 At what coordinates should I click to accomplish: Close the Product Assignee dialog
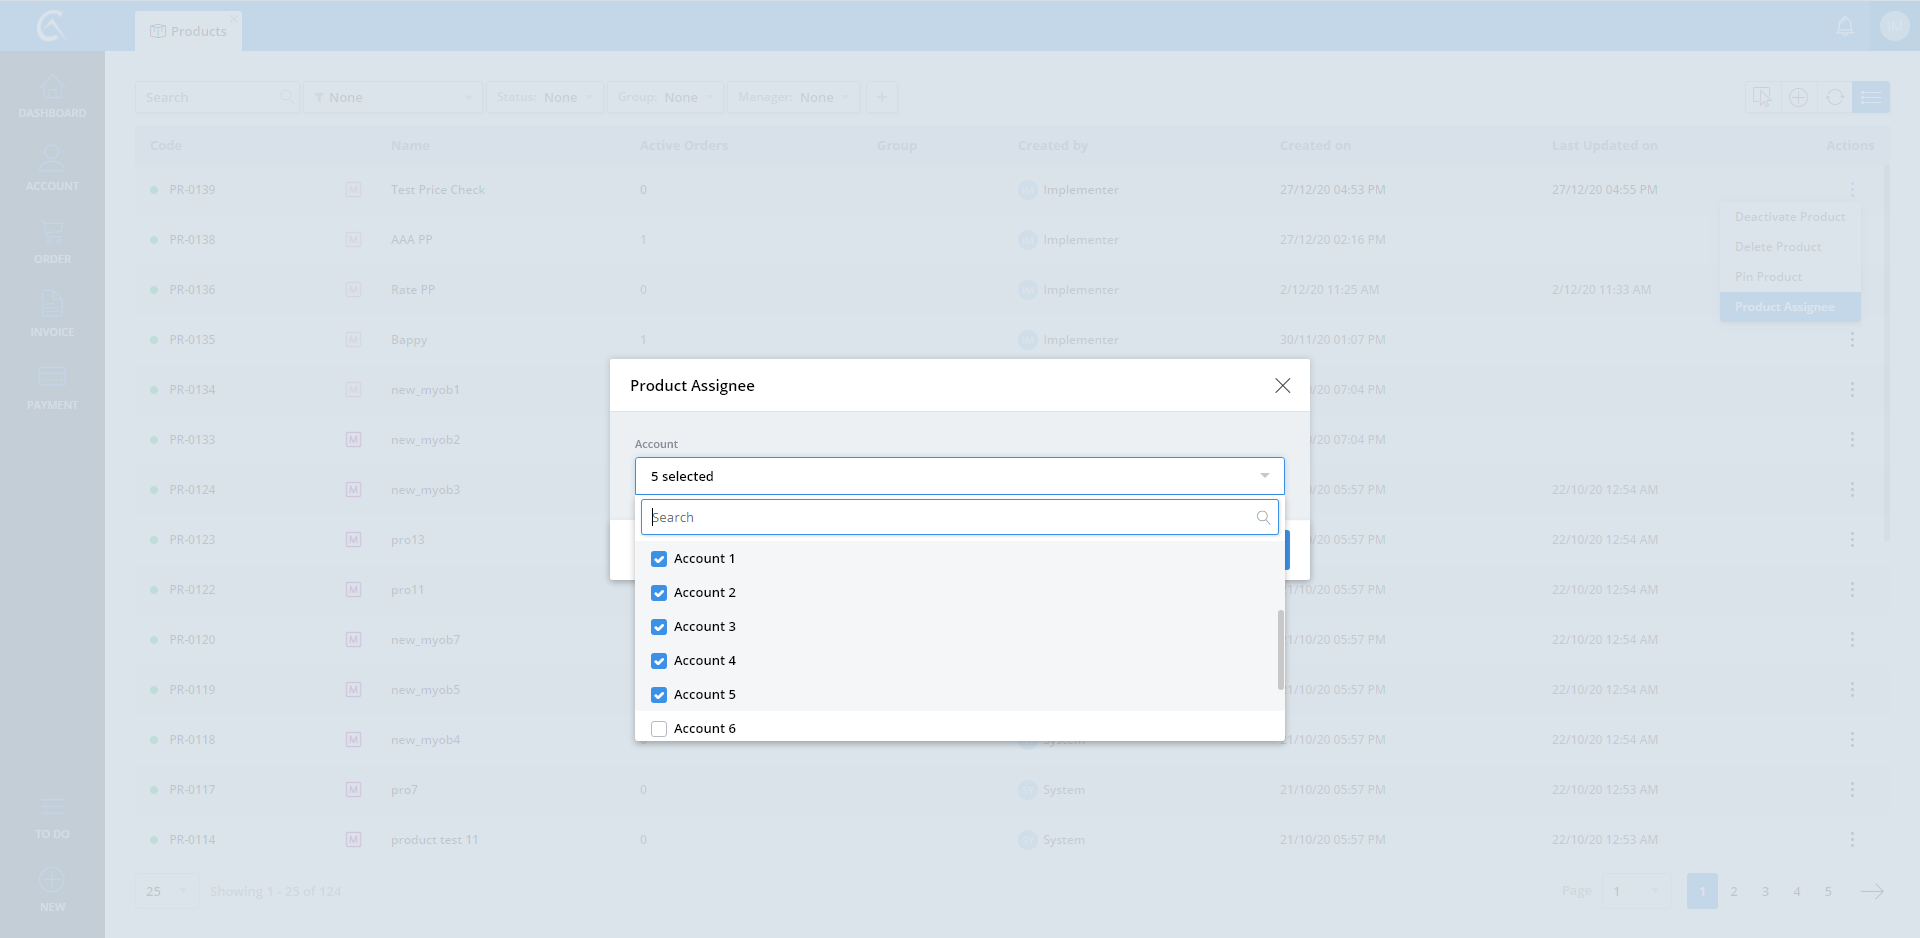click(1282, 386)
